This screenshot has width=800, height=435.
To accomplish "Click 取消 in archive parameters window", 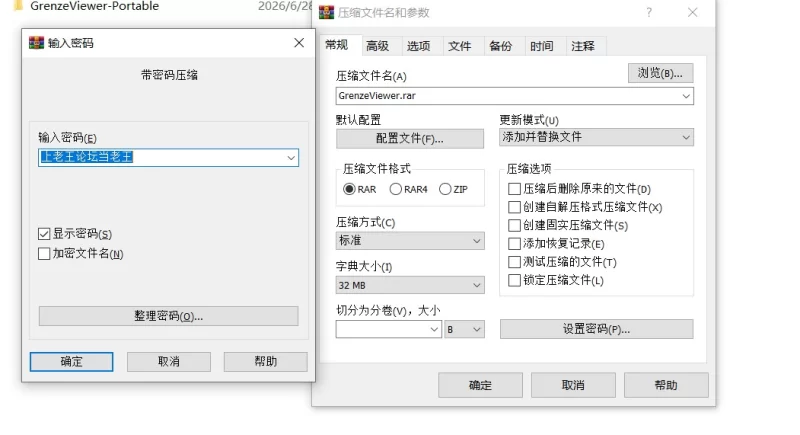I will click(573, 385).
